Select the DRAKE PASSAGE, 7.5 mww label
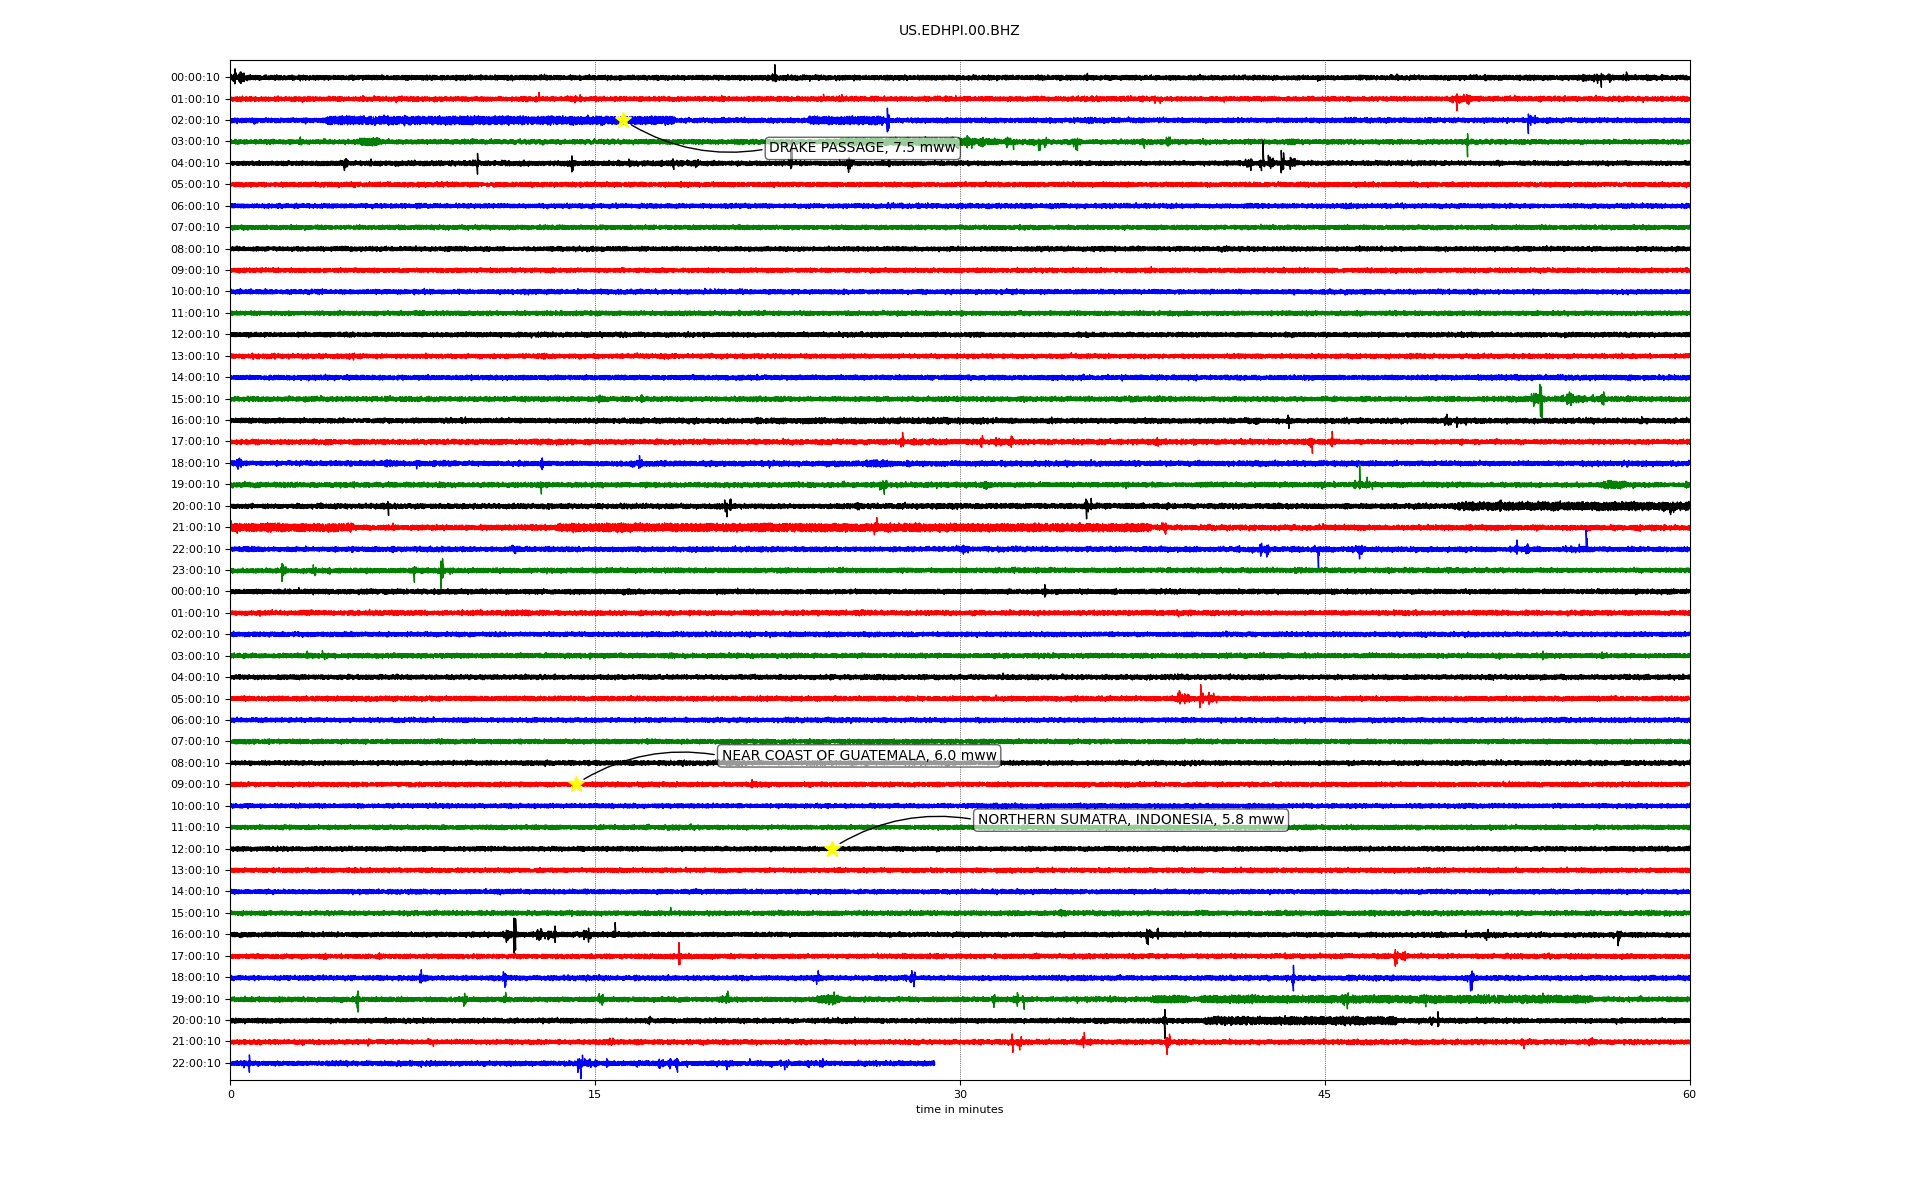Screen dimensions: 1920x1200 click(x=862, y=148)
